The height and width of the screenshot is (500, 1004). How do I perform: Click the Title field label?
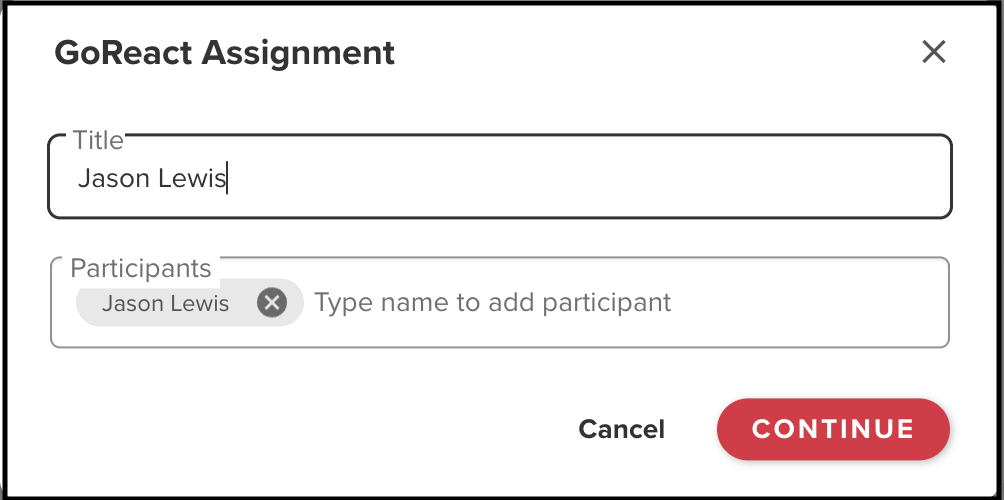pyautogui.click(x=98, y=140)
